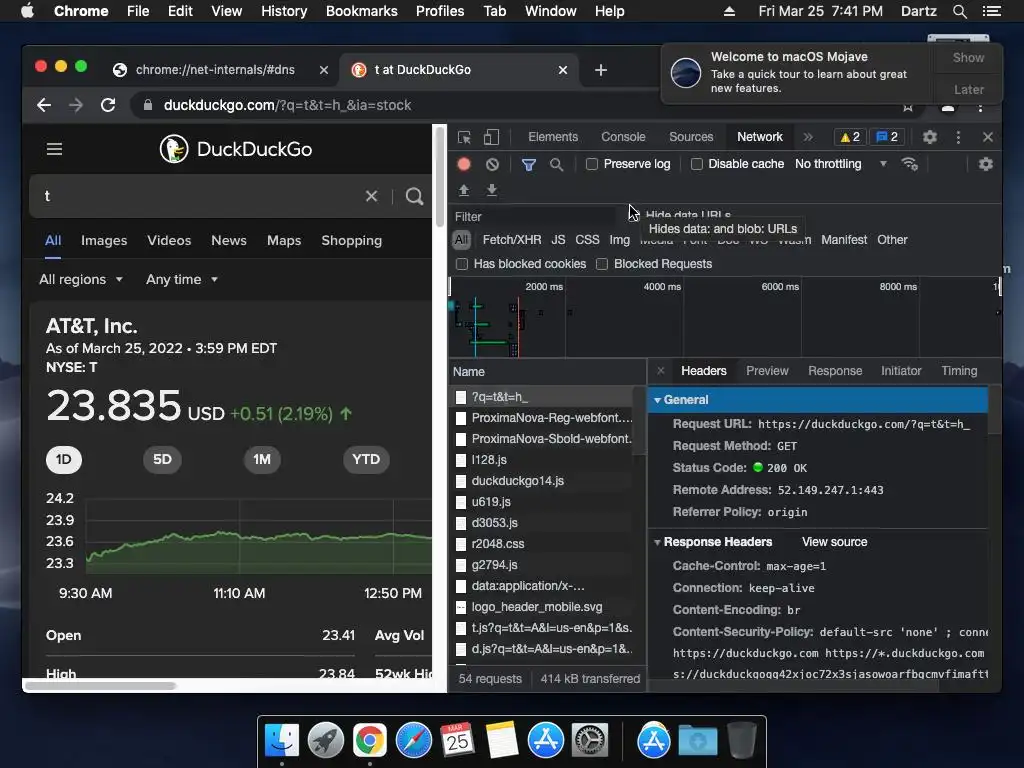Enable Preserve log checkbox
The height and width of the screenshot is (768, 1024).
click(x=592, y=165)
